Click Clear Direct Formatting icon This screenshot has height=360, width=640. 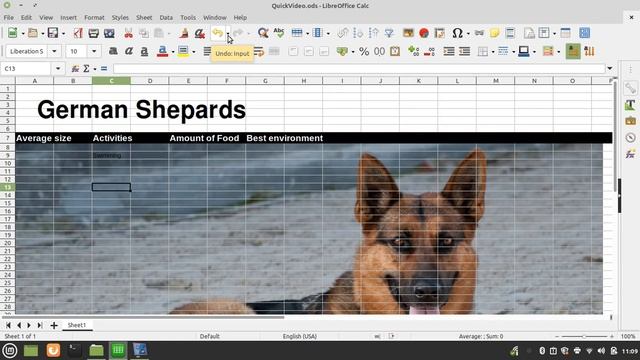point(200,33)
